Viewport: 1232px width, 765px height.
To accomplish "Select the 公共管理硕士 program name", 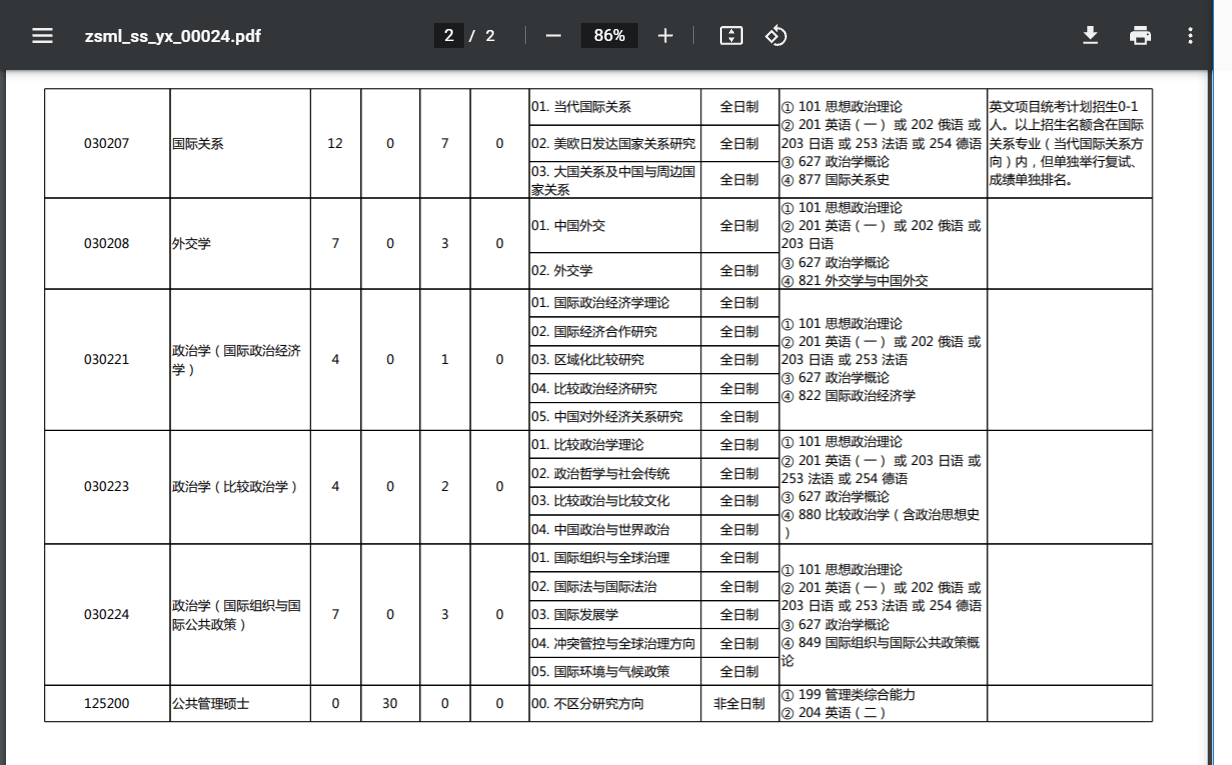I will (x=210, y=704).
